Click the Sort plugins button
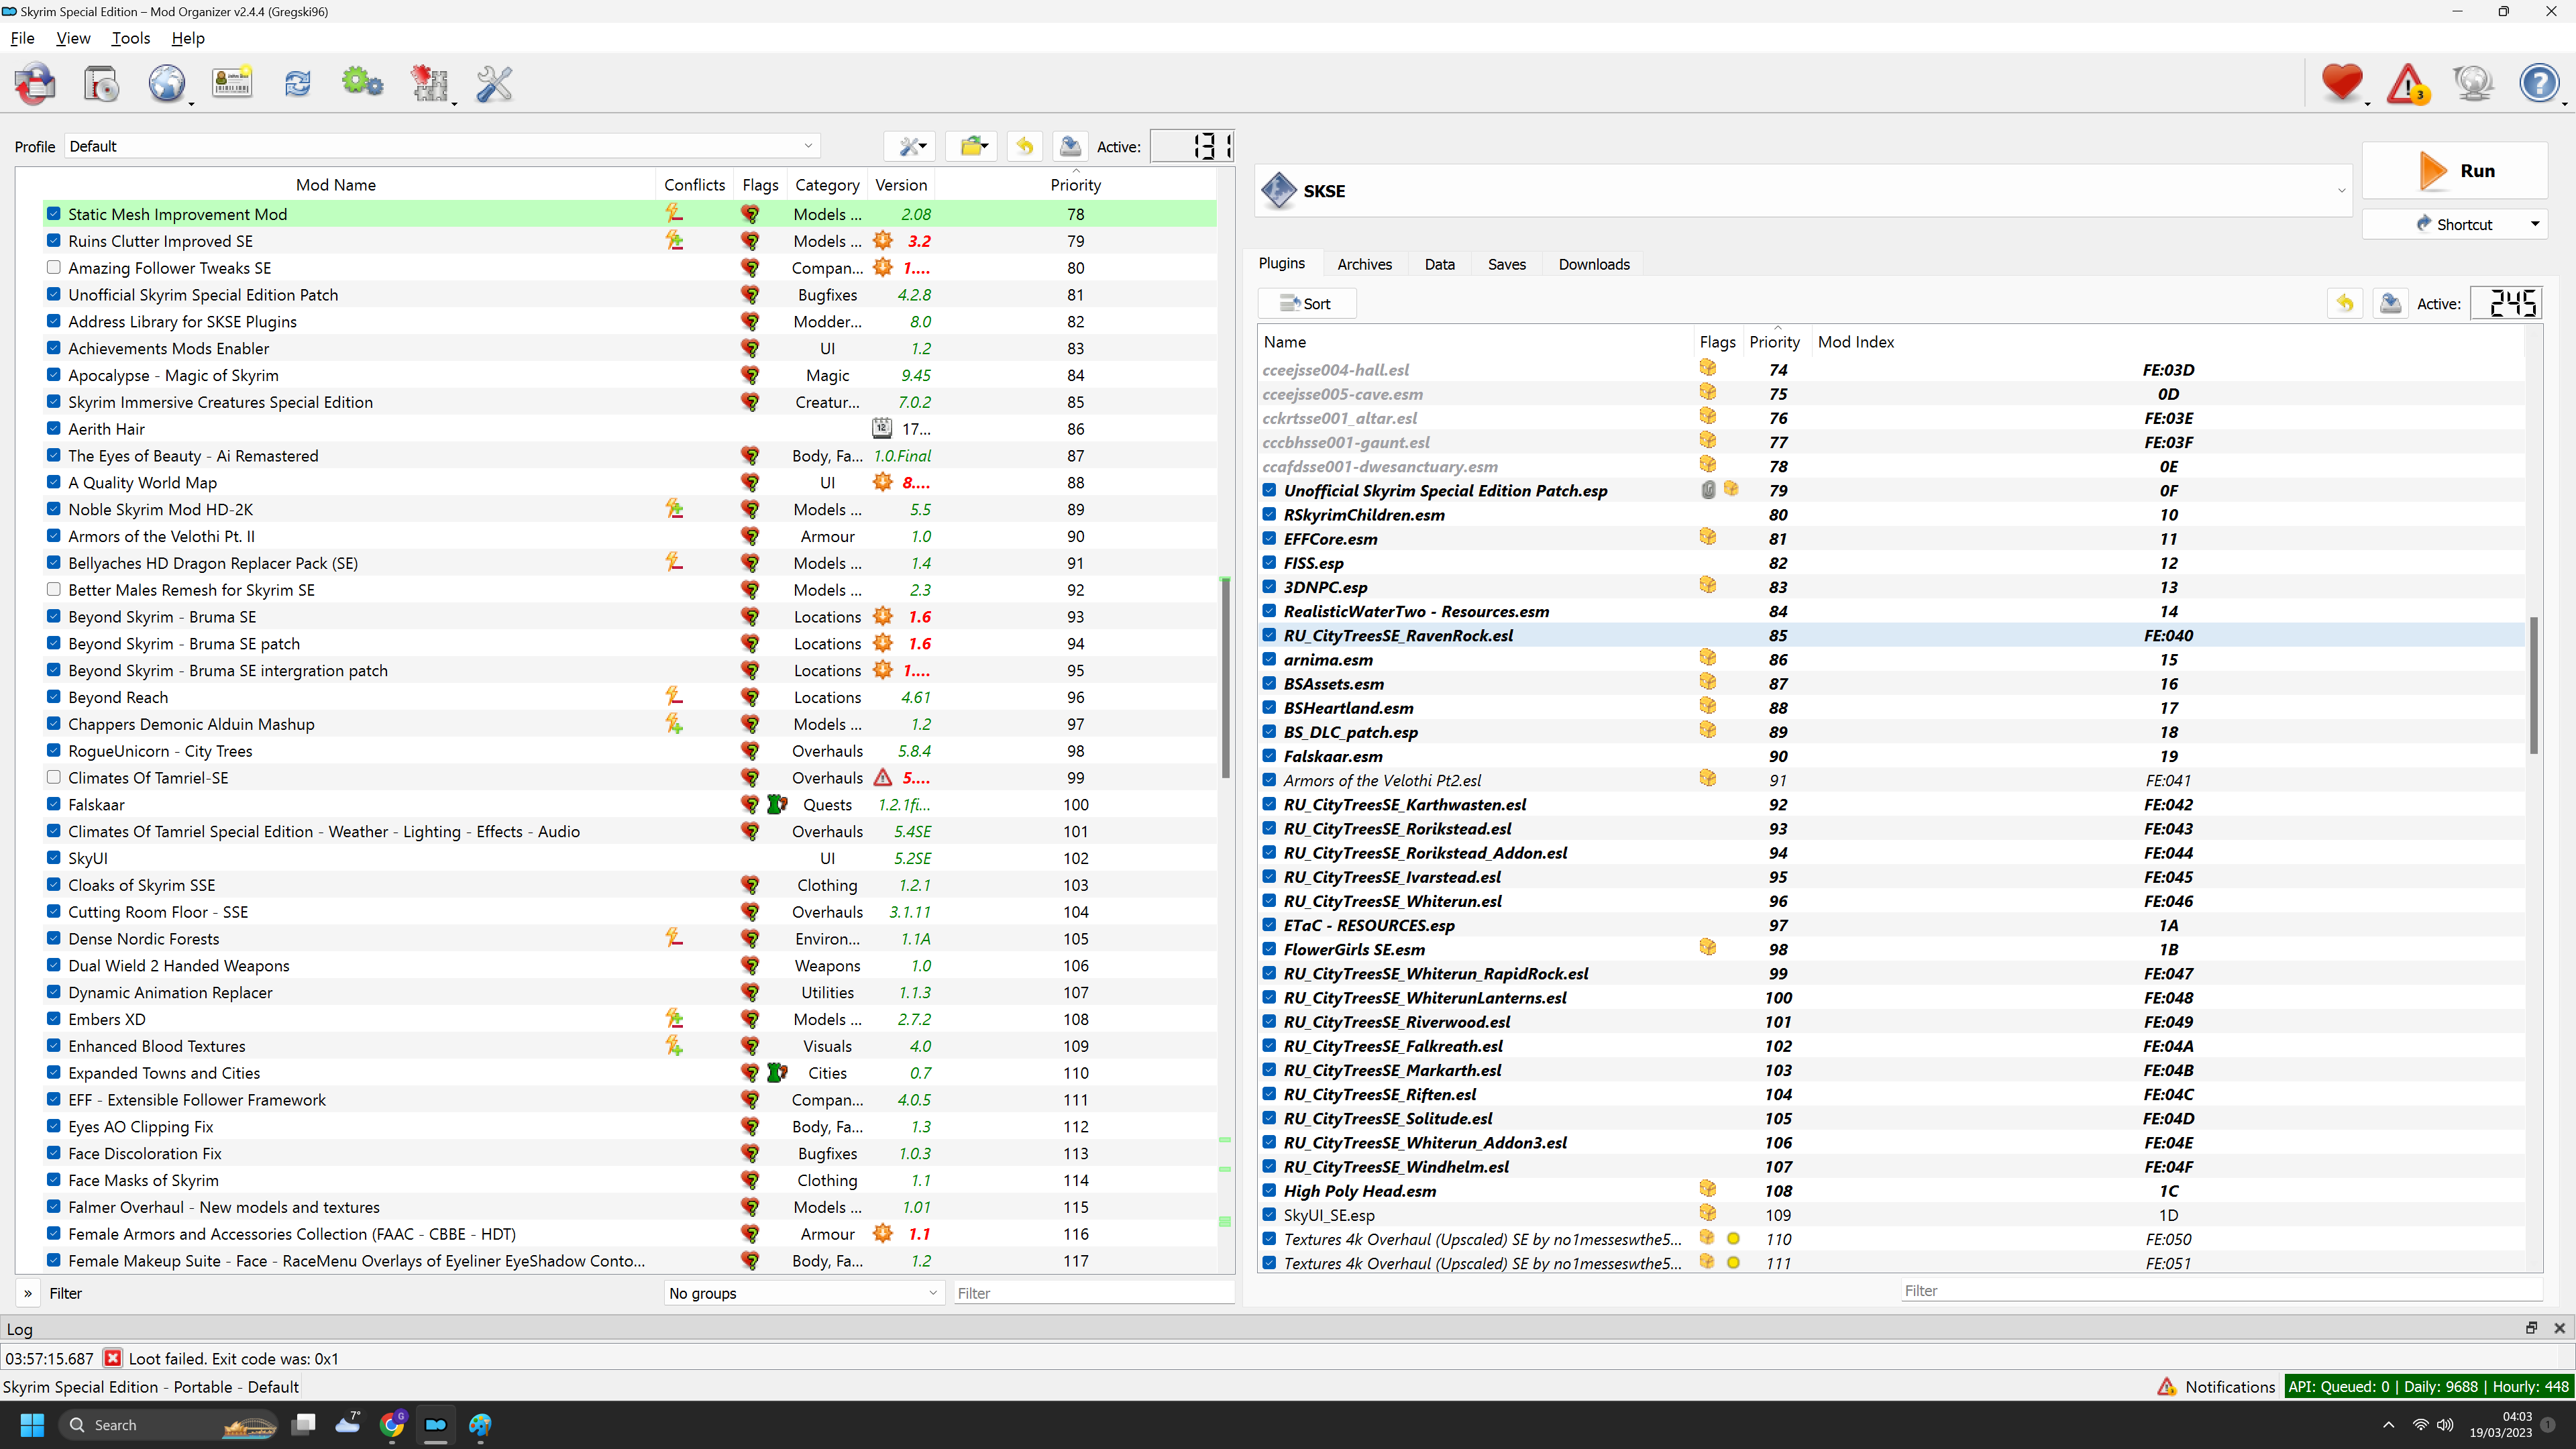This screenshot has height=1449, width=2576. [1306, 303]
